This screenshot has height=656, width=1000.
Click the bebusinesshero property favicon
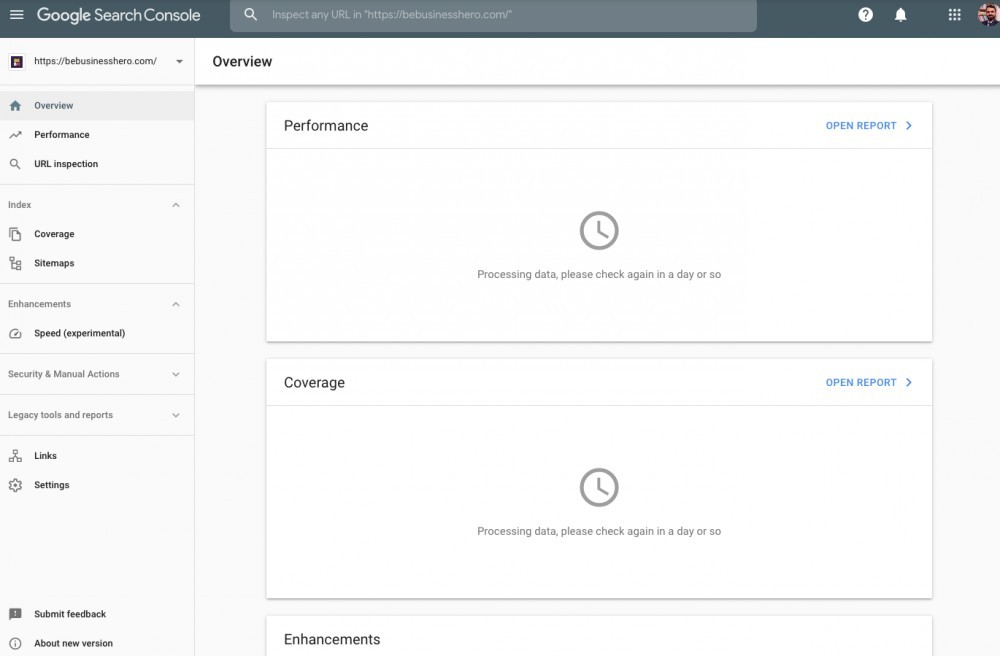pyautogui.click(x=17, y=61)
